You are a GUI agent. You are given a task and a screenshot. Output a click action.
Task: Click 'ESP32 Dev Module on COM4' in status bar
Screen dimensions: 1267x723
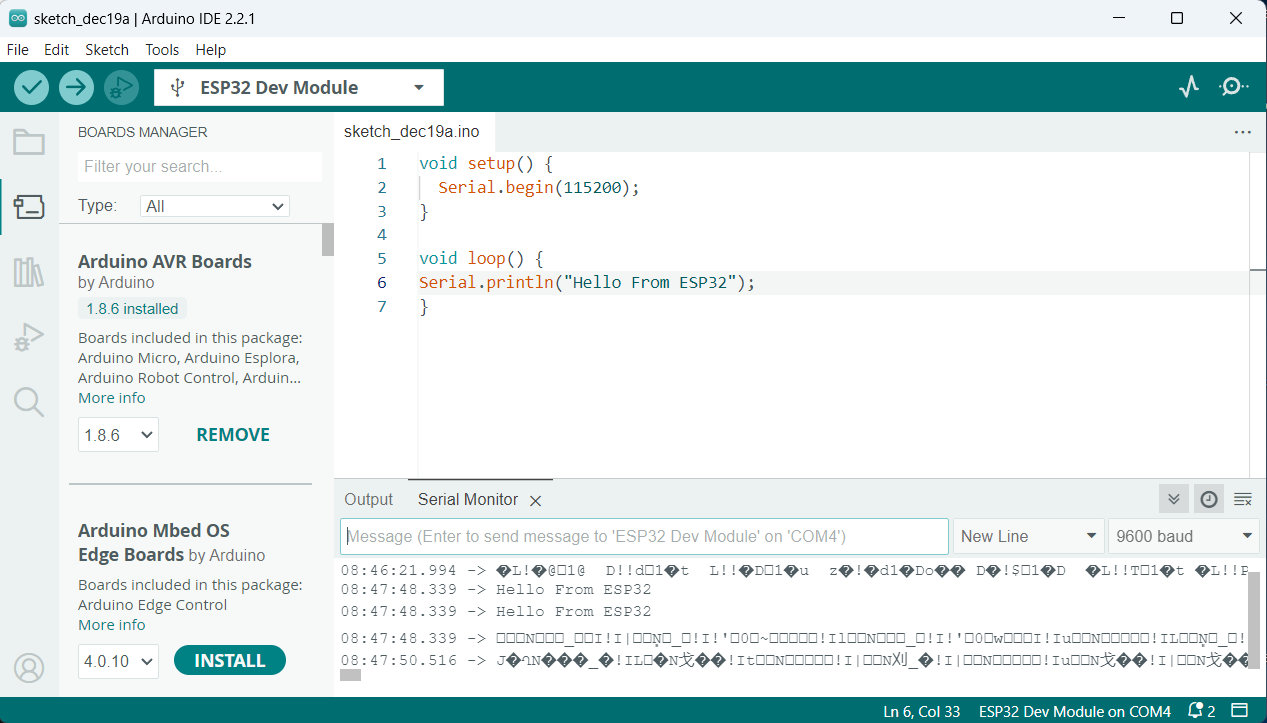(1075, 711)
